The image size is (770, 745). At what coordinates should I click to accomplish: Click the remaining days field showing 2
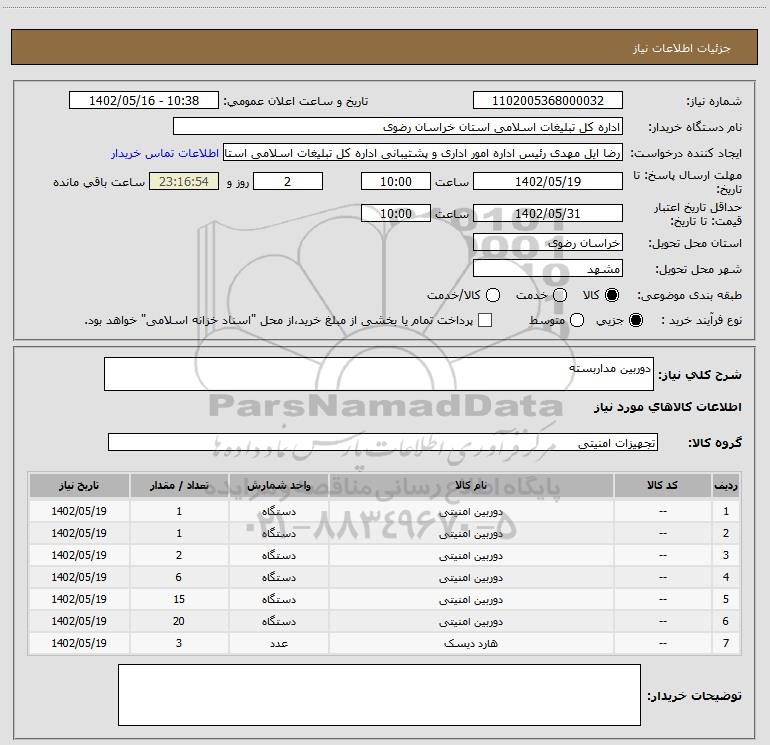pyautogui.click(x=288, y=182)
